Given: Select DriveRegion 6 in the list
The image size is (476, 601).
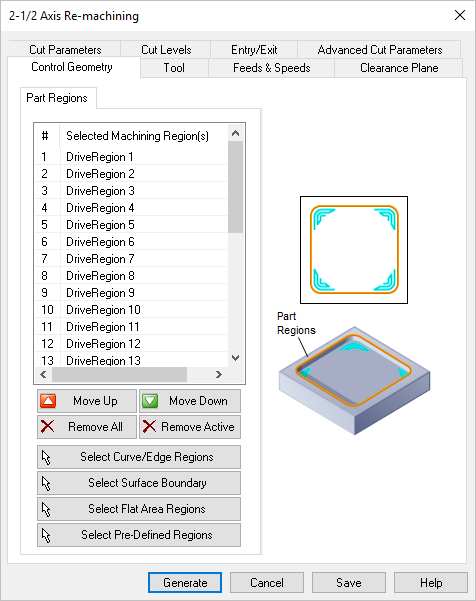Looking at the screenshot, I should (x=131, y=241).
